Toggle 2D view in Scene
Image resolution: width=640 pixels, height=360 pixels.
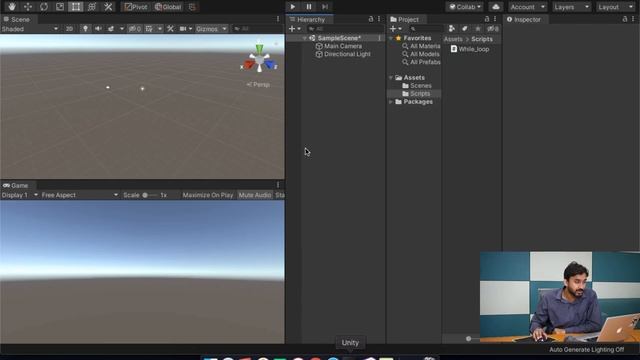(x=69, y=29)
